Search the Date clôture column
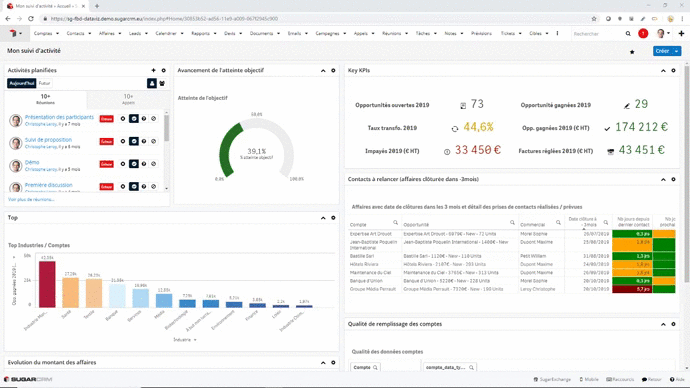Image resolution: width=690 pixels, height=388 pixels. (606, 223)
